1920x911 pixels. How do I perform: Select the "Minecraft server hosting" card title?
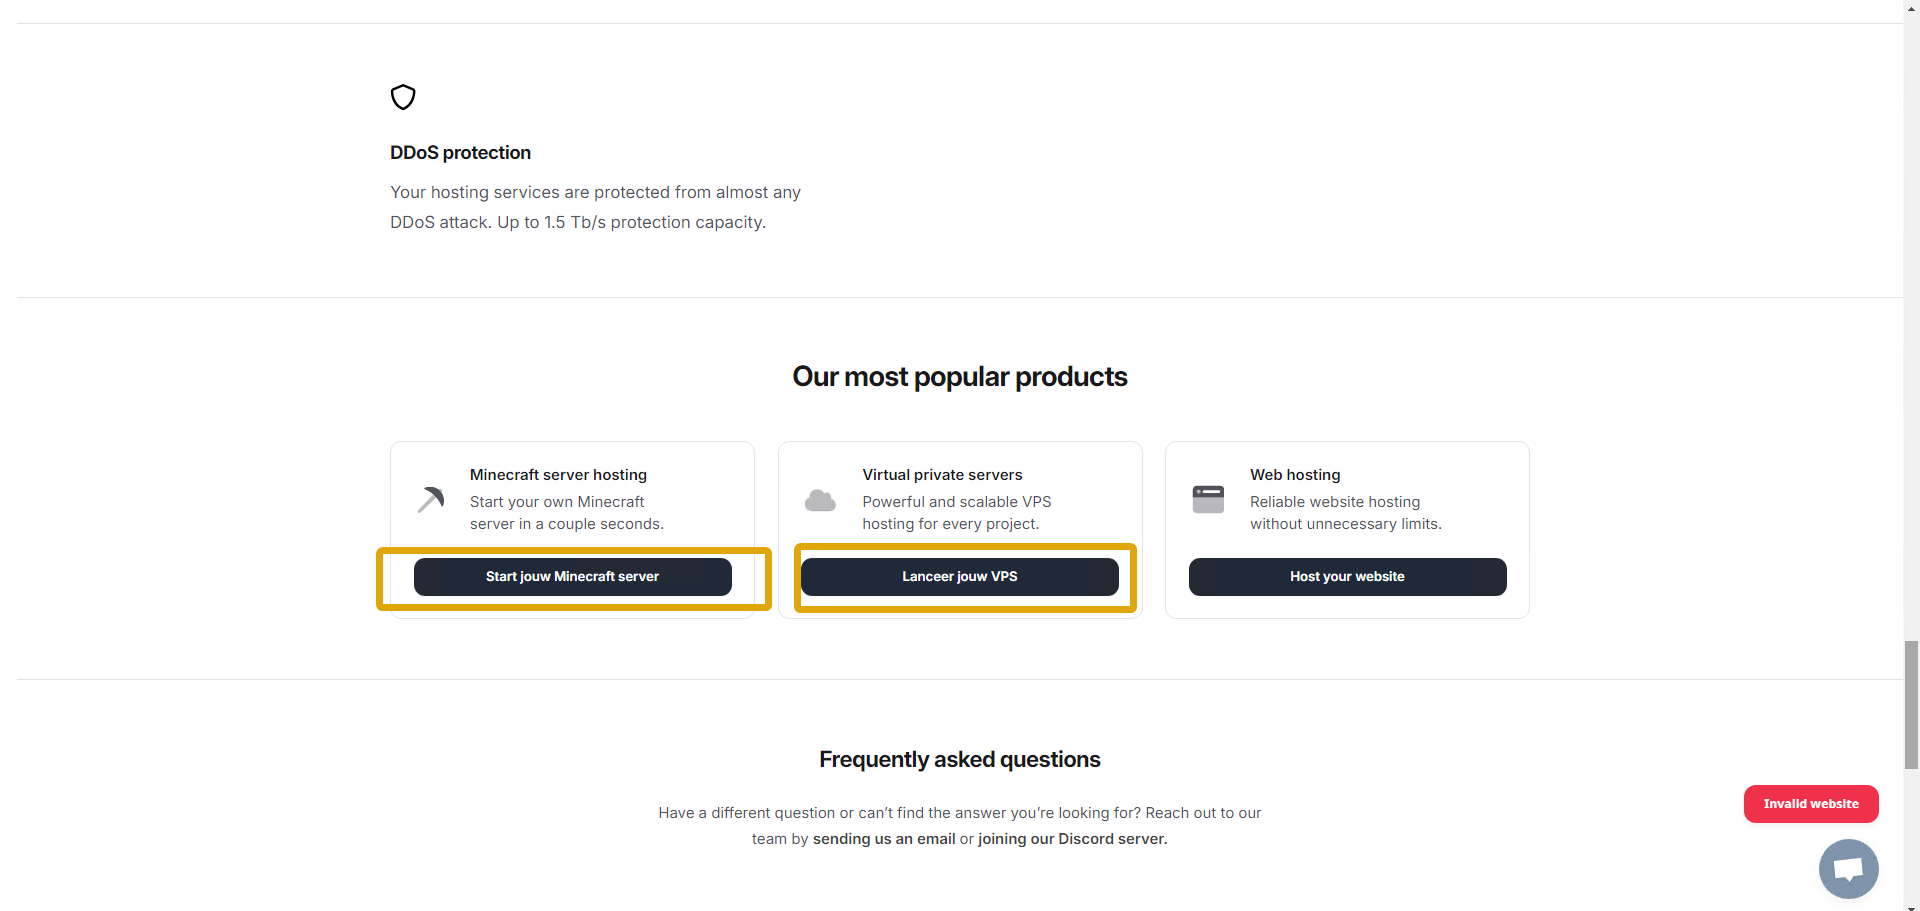(x=558, y=475)
